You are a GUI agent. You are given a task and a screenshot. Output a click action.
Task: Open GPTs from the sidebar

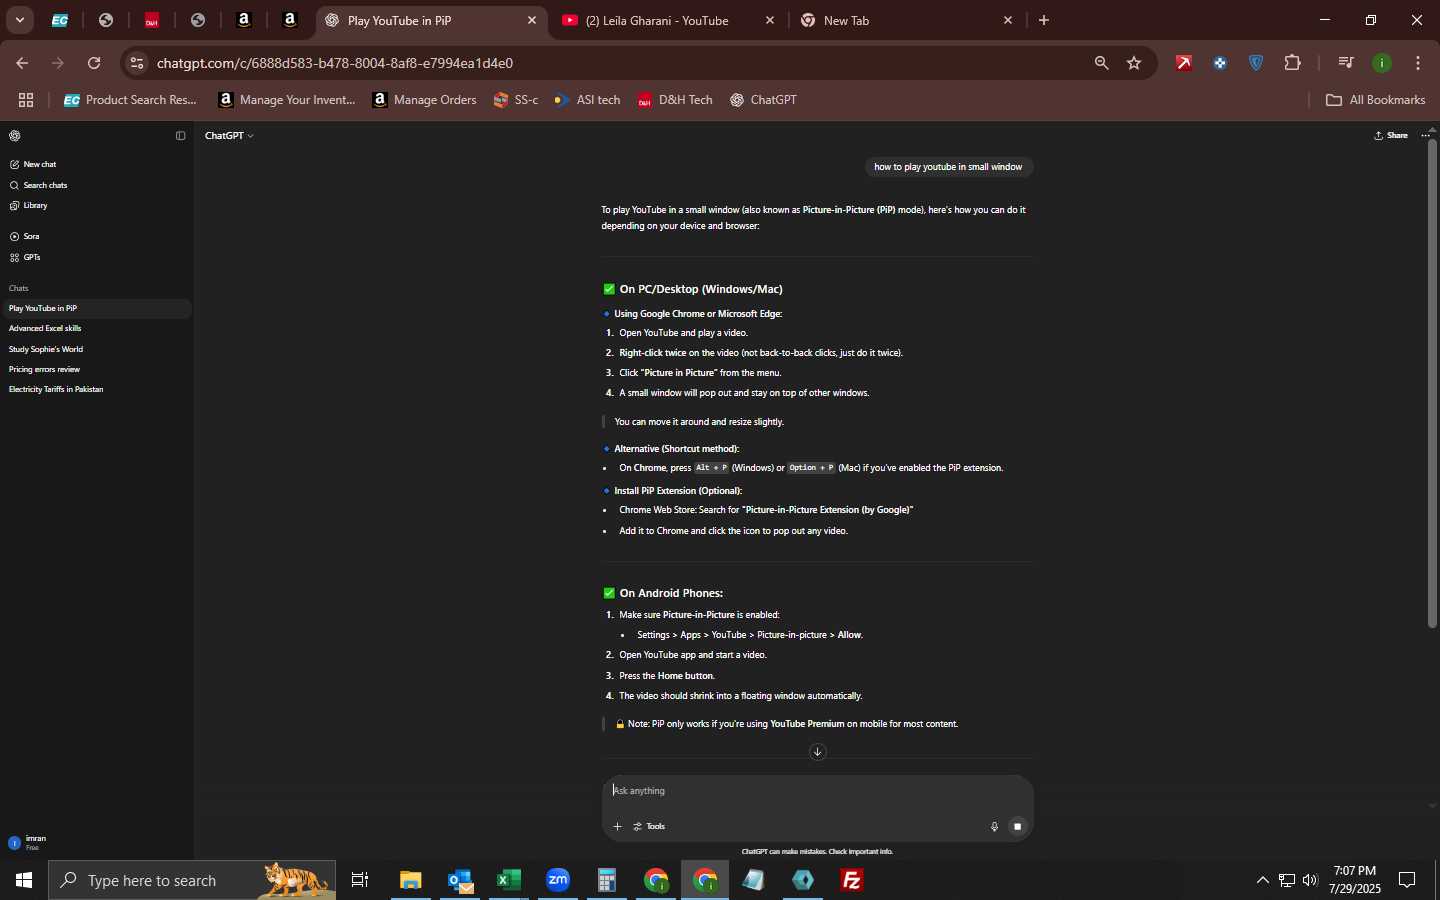tap(25, 258)
